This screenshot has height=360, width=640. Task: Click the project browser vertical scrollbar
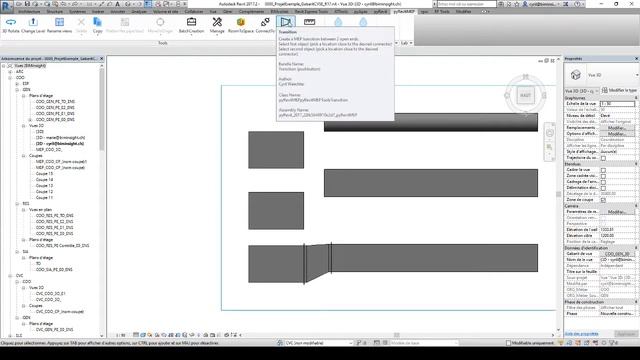(102, 109)
